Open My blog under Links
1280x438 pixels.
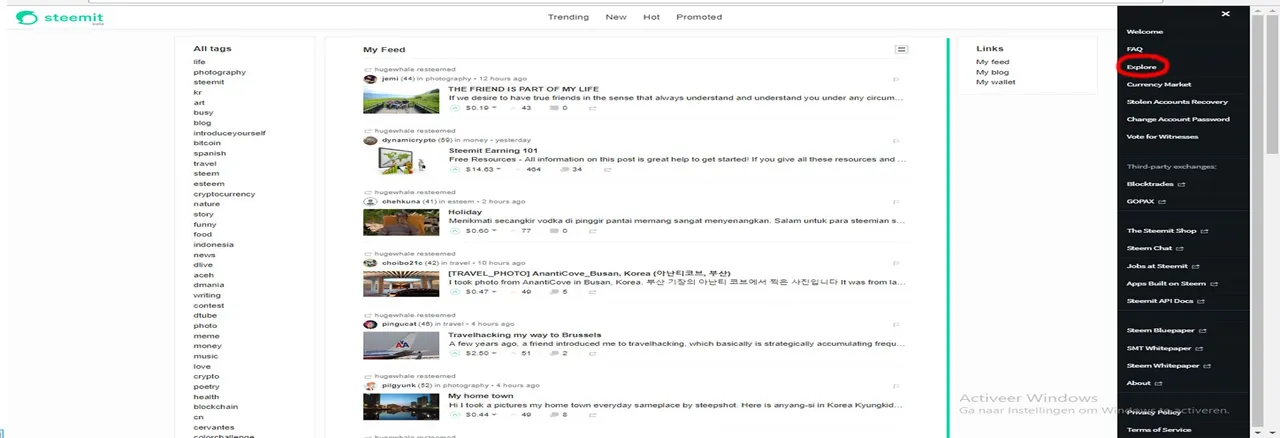992,72
